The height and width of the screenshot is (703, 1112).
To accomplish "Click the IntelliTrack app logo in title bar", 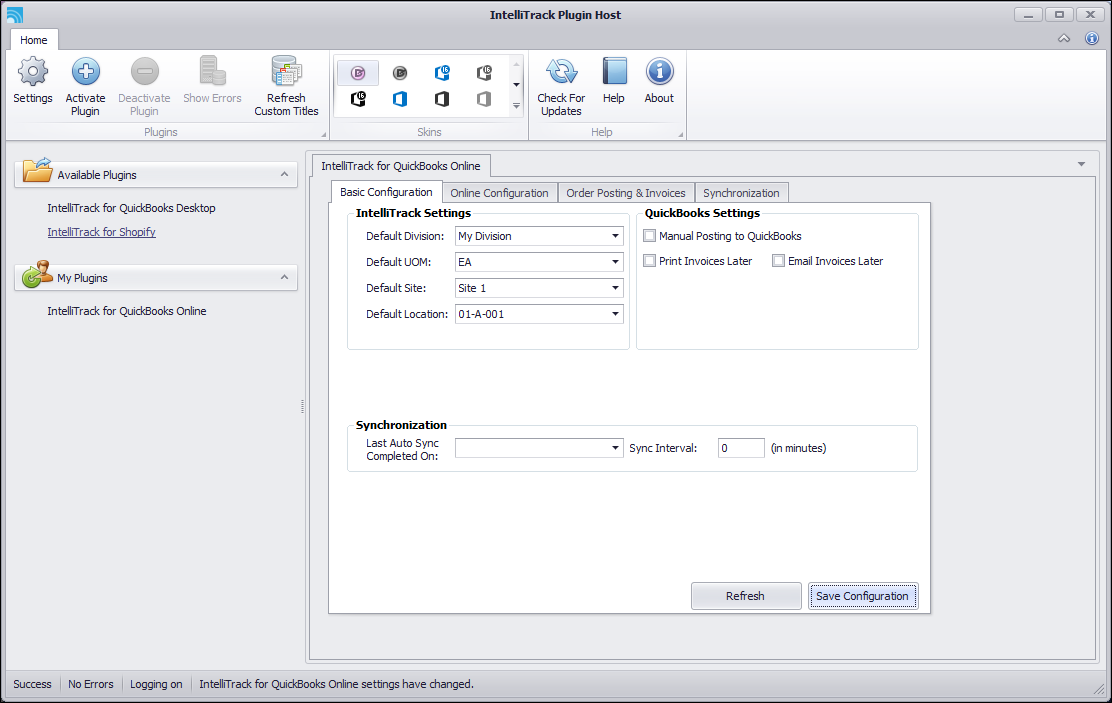I will pos(14,14).
